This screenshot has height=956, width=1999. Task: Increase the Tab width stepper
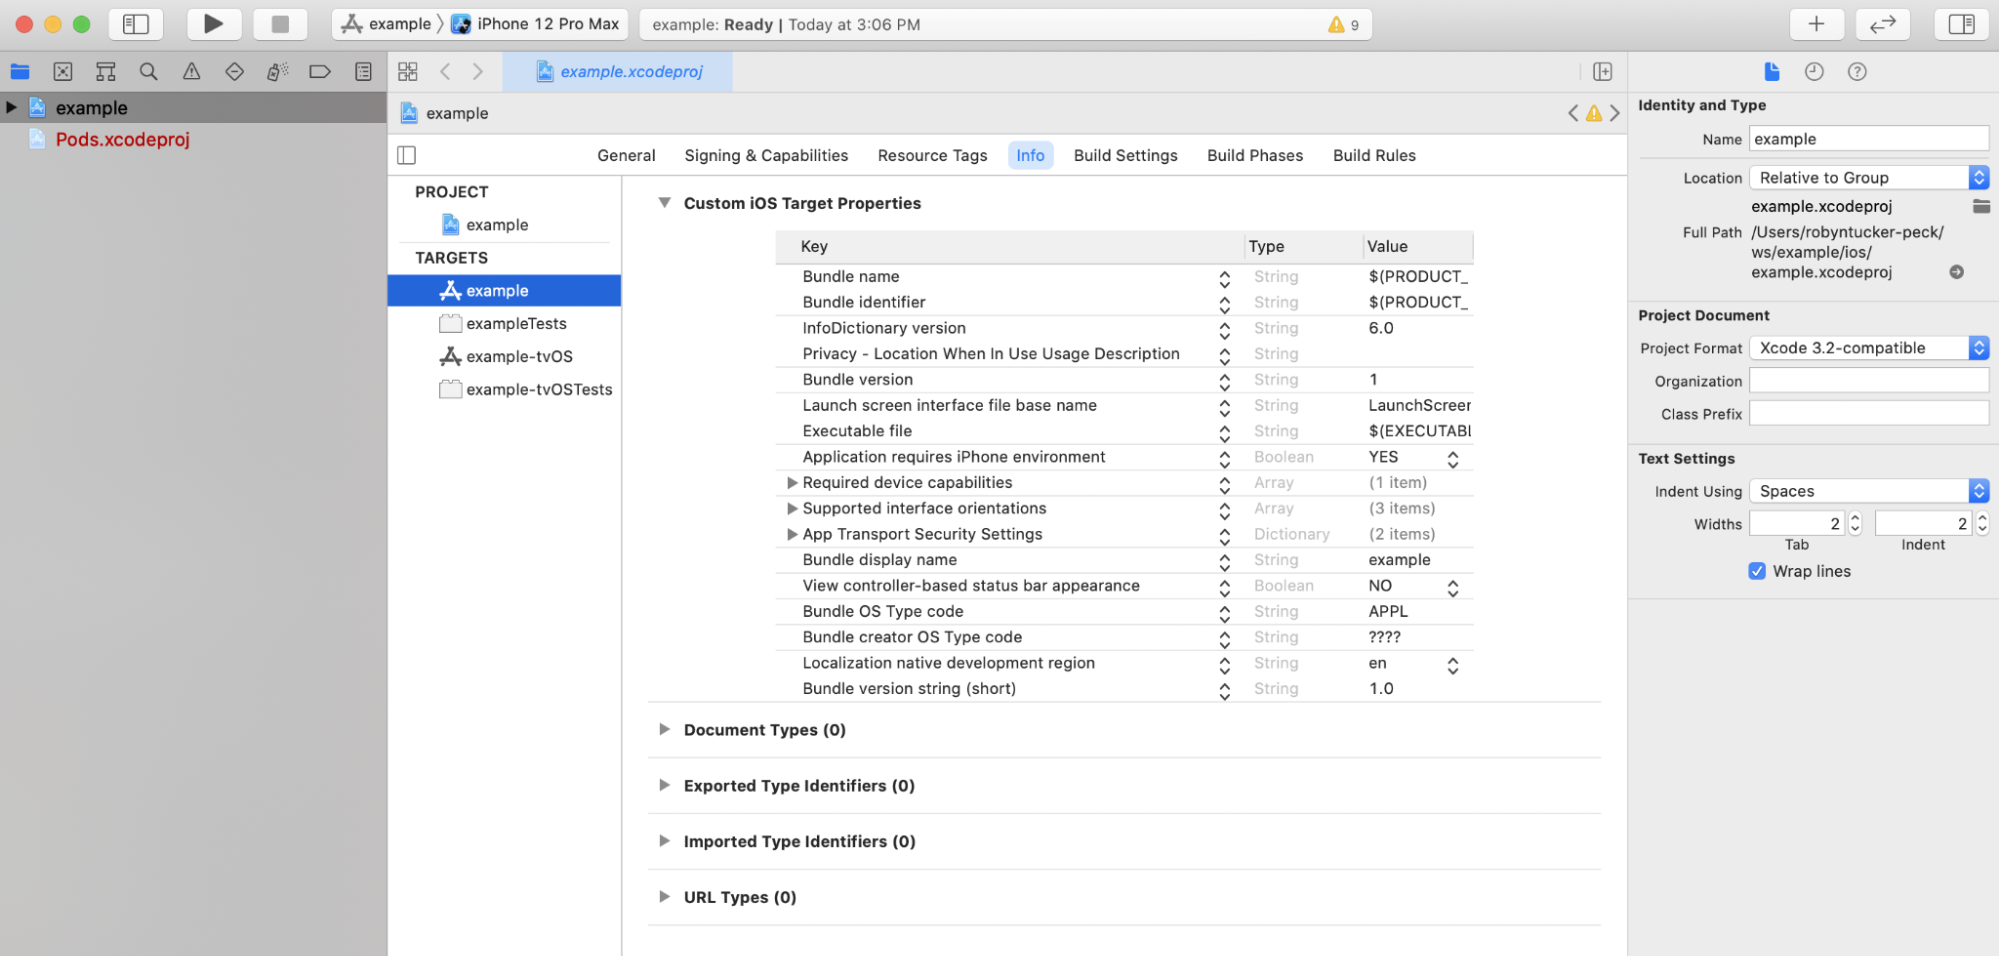coord(1856,517)
